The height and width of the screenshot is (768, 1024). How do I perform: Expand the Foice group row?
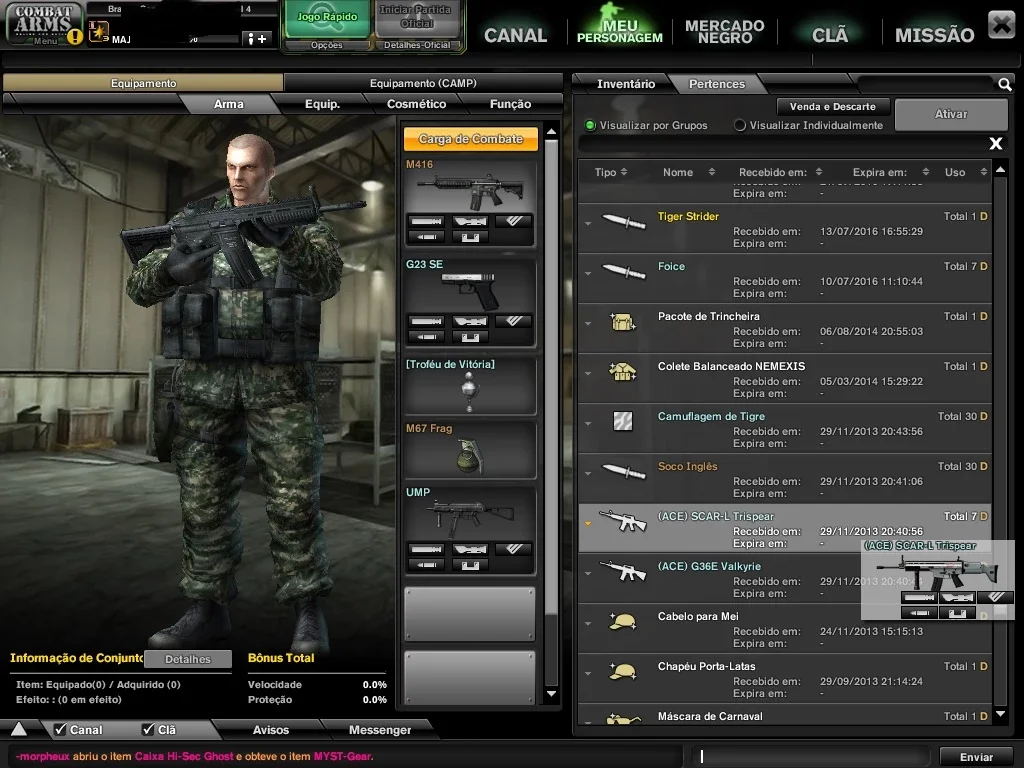pos(588,273)
